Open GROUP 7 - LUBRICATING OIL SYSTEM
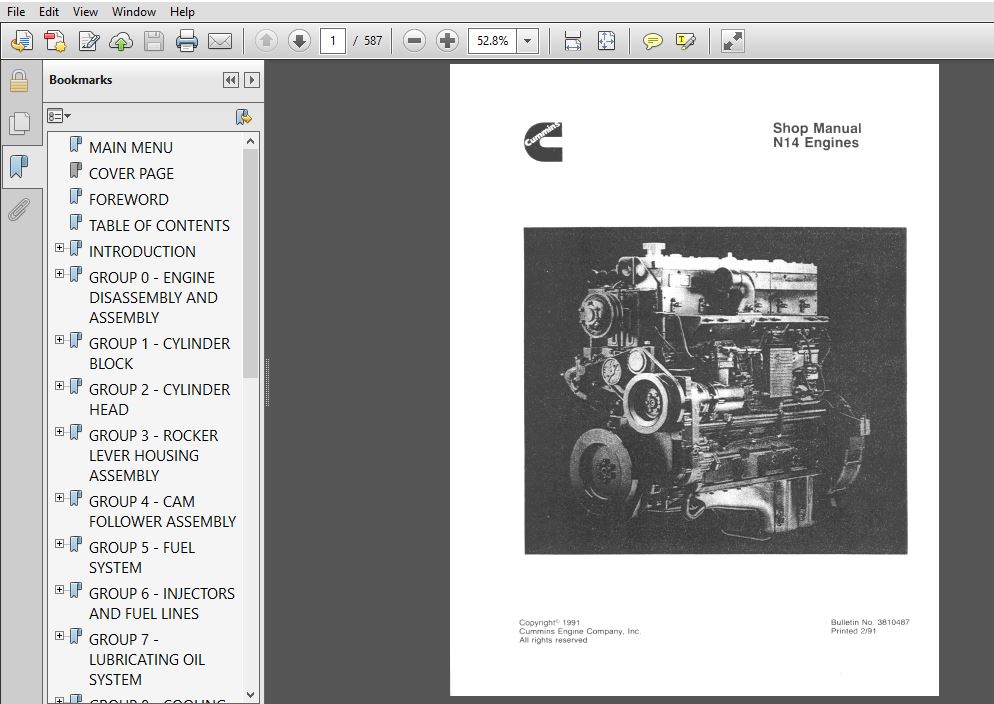Image resolution: width=994 pixels, height=704 pixels. (x=146, y=660)
